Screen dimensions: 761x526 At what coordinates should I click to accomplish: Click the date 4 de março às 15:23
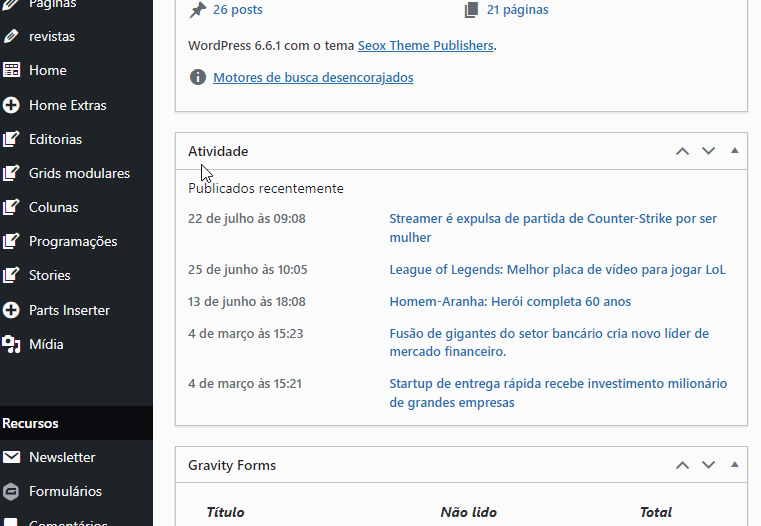(246, 334)
